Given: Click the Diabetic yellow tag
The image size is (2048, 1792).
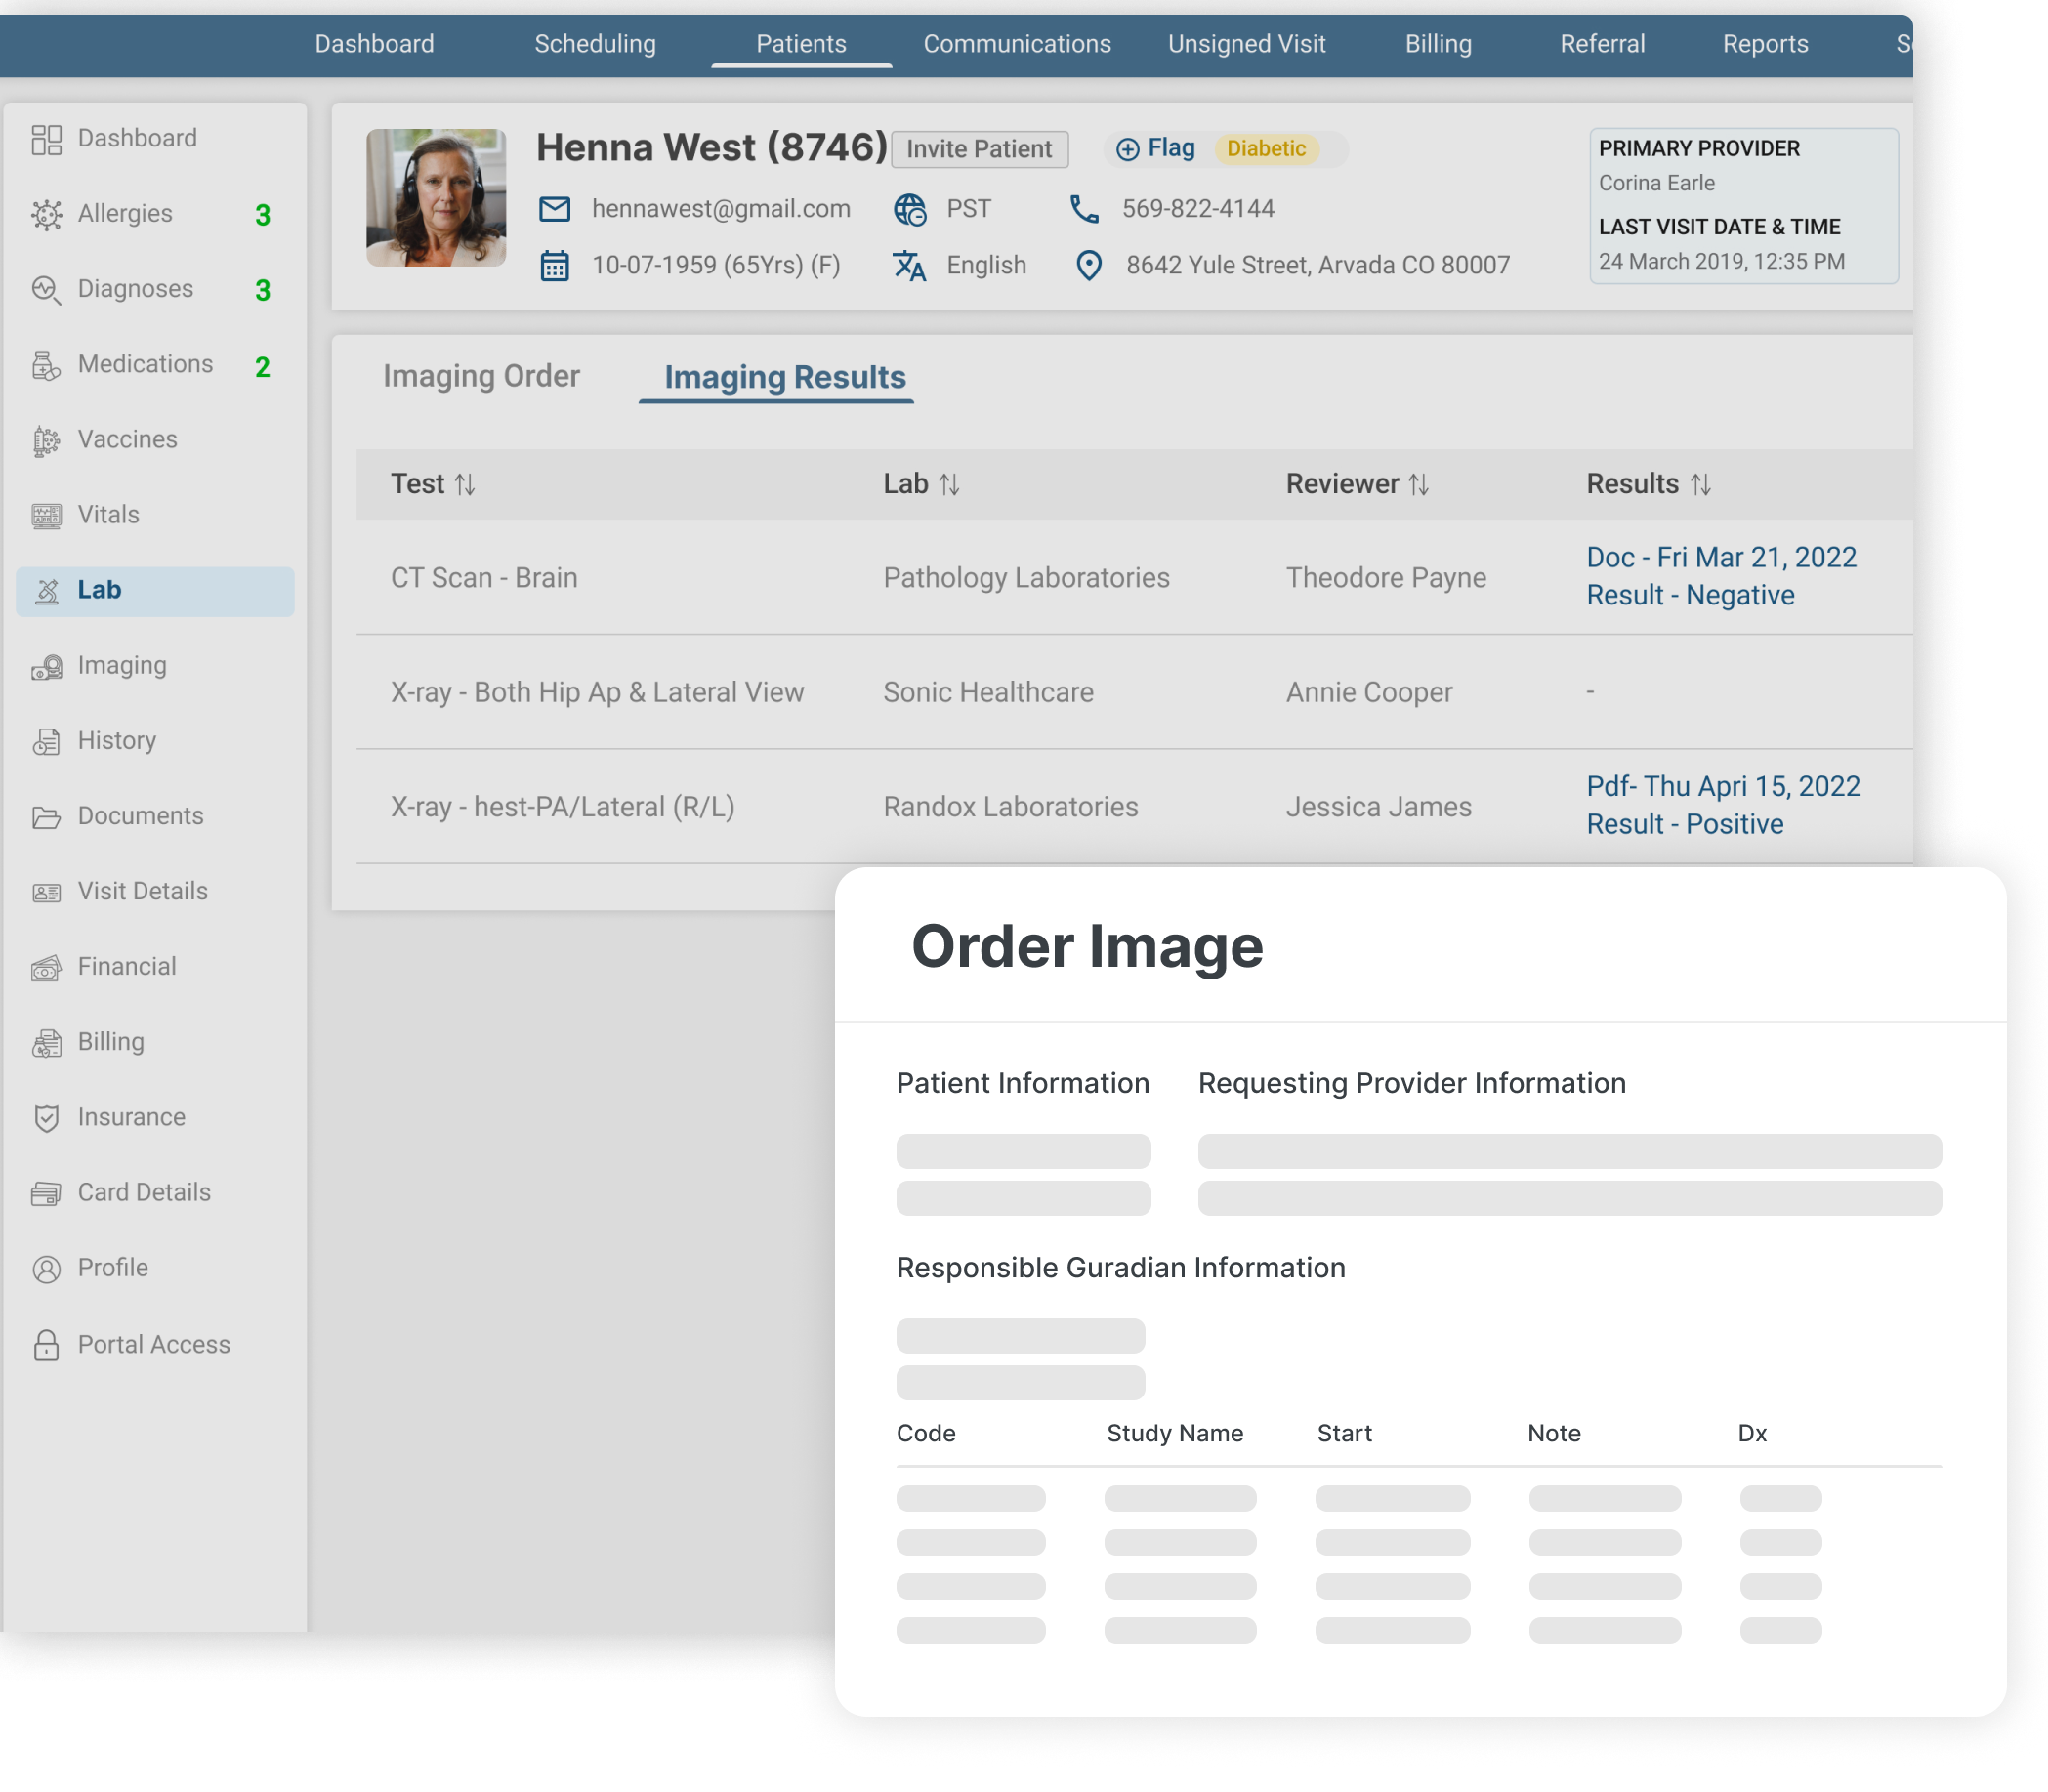Looking at the screenshot, I should coord(1265,149).
